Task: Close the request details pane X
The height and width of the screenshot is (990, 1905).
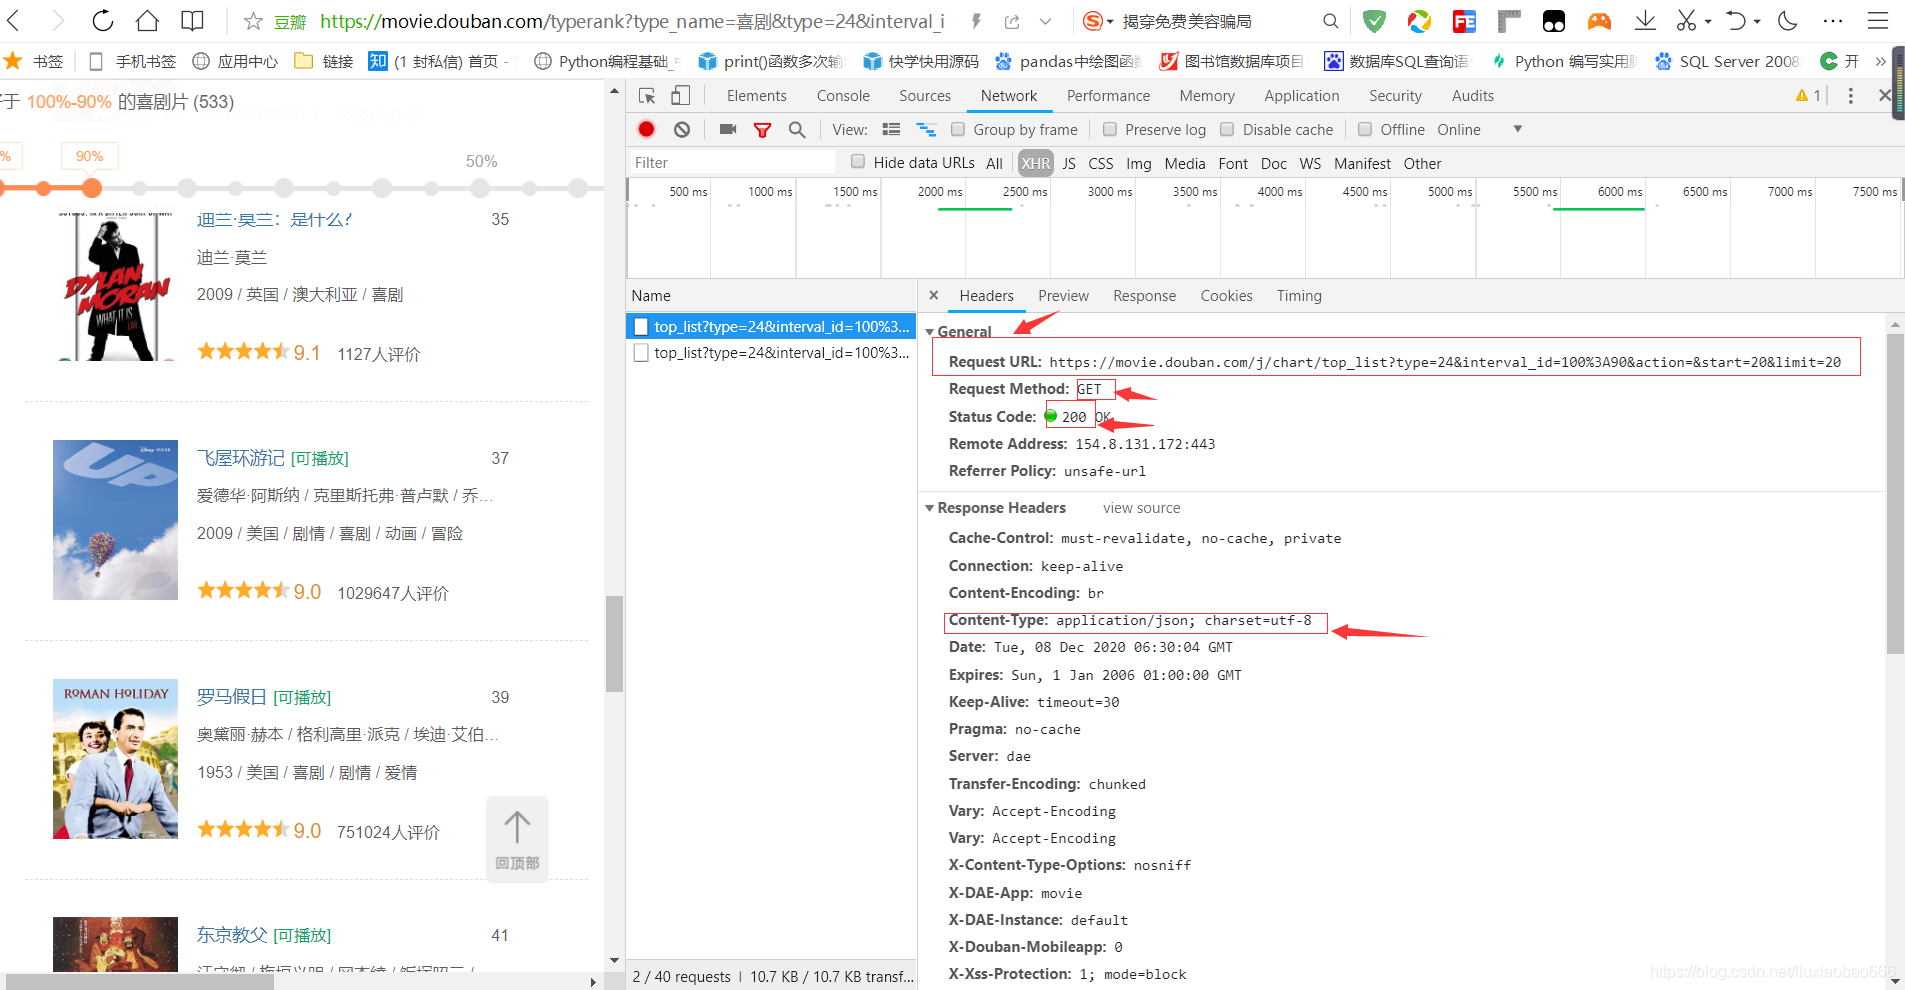Action: pos(933,295)
